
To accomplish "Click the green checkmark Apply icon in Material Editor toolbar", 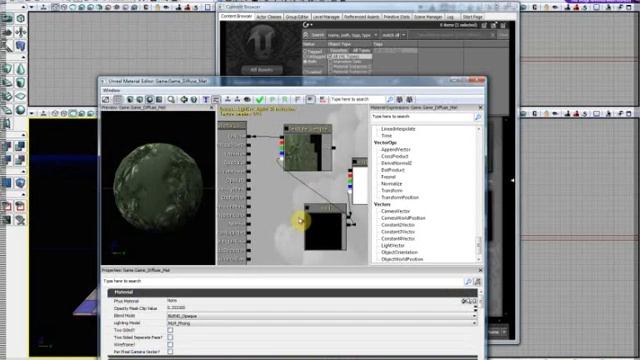I will click(260, 100).
